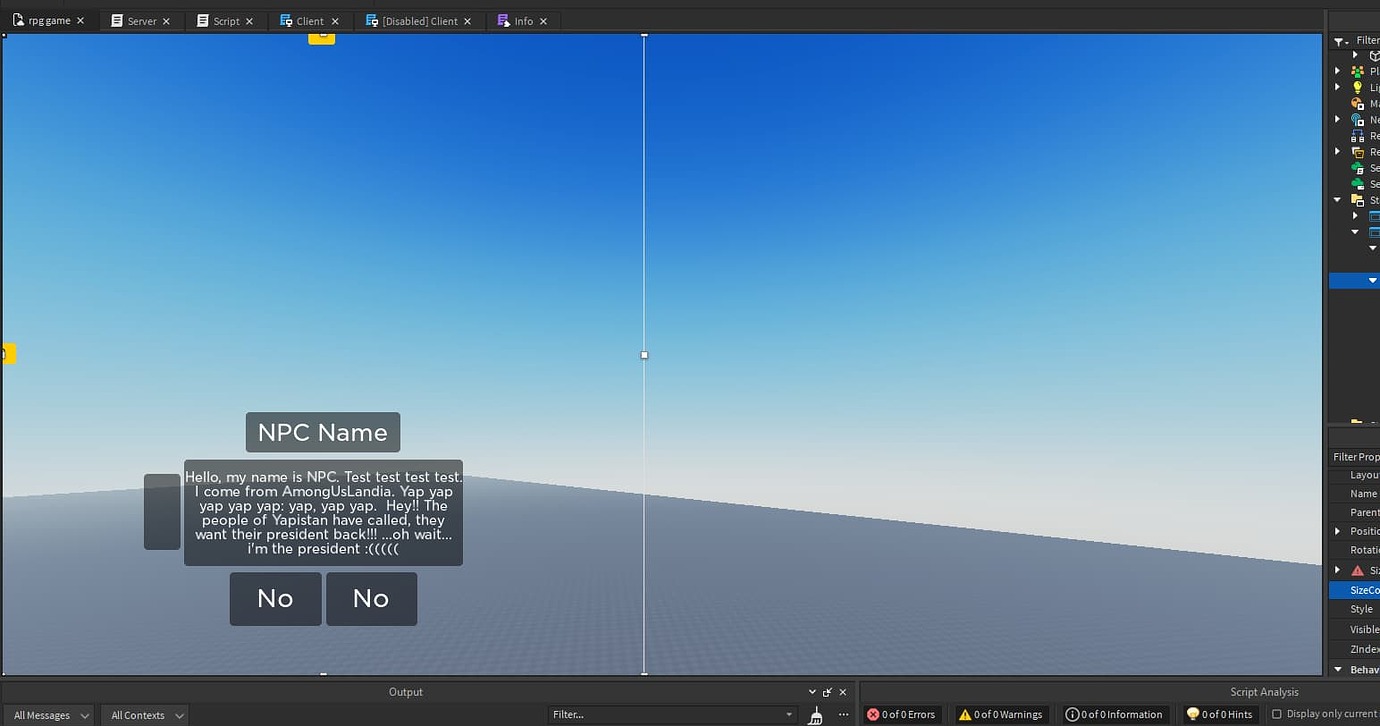Click the clear output broom icon
Image resolution: width=1380 pixels, height=726 pixels.
[x=814, y=714]
